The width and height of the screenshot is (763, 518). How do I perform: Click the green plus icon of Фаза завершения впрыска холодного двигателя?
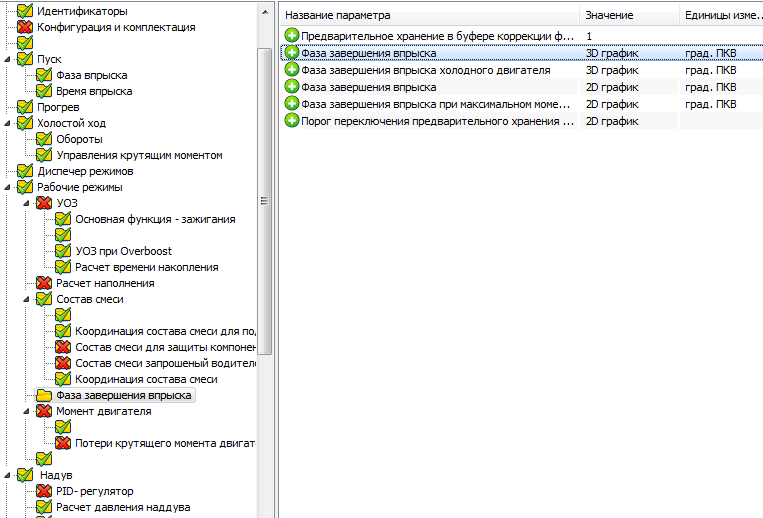click(292, 70)
